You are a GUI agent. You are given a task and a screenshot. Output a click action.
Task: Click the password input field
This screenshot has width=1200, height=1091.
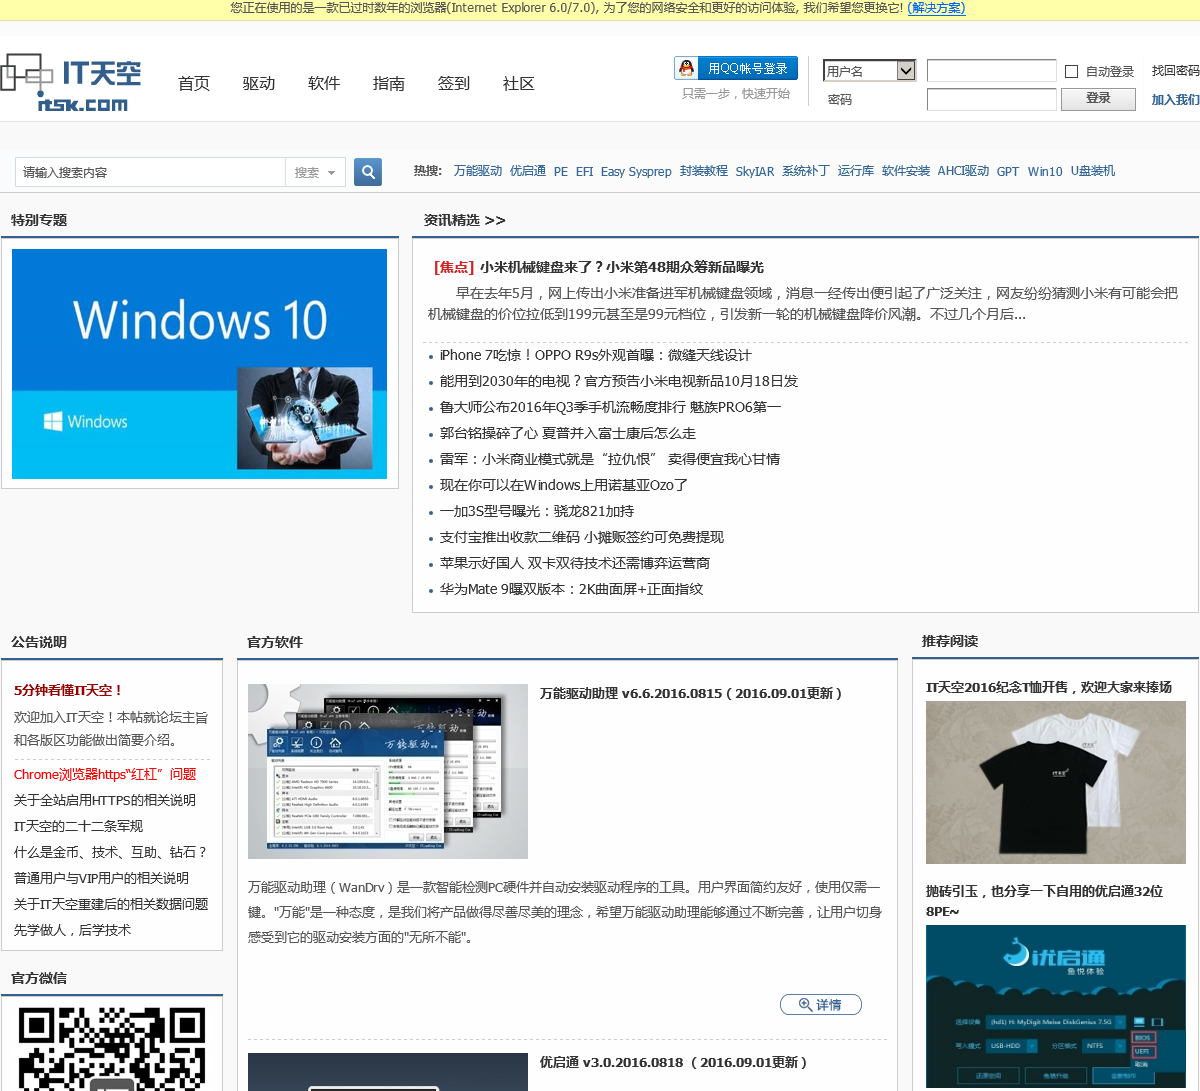point(991,99)
